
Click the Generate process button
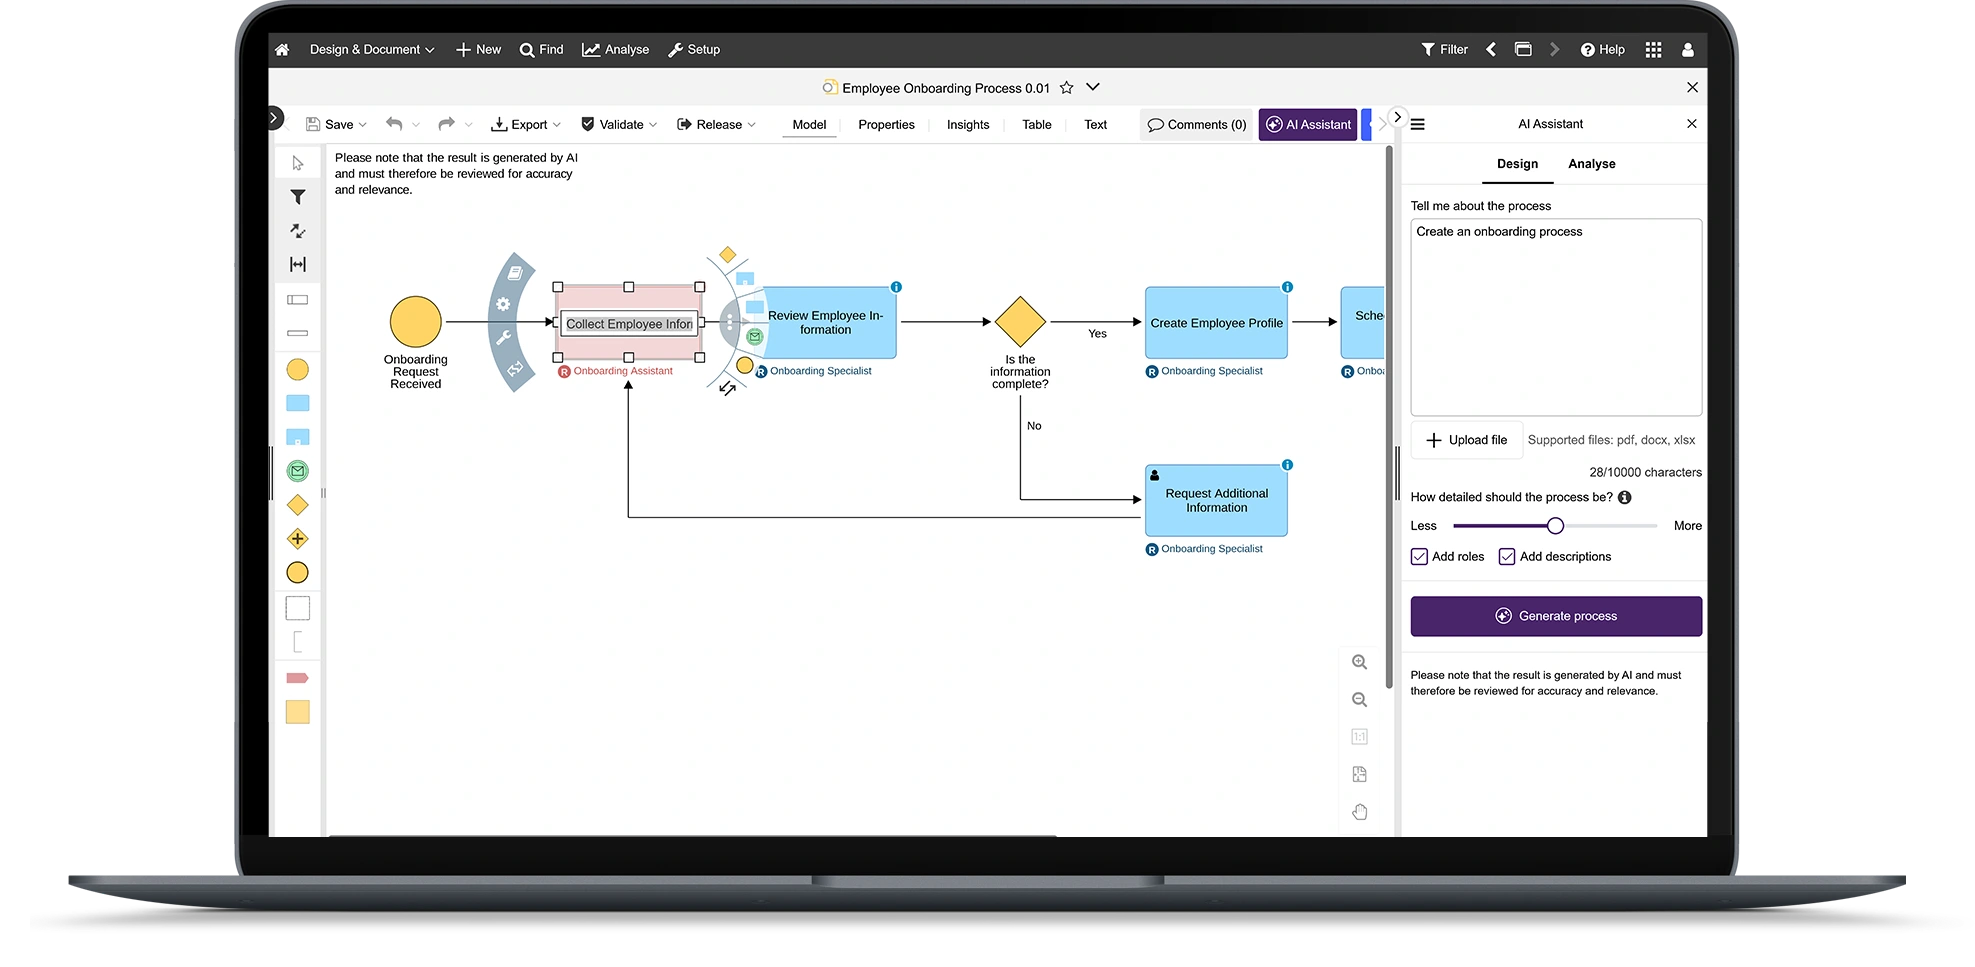click(x=1555, y=616)
